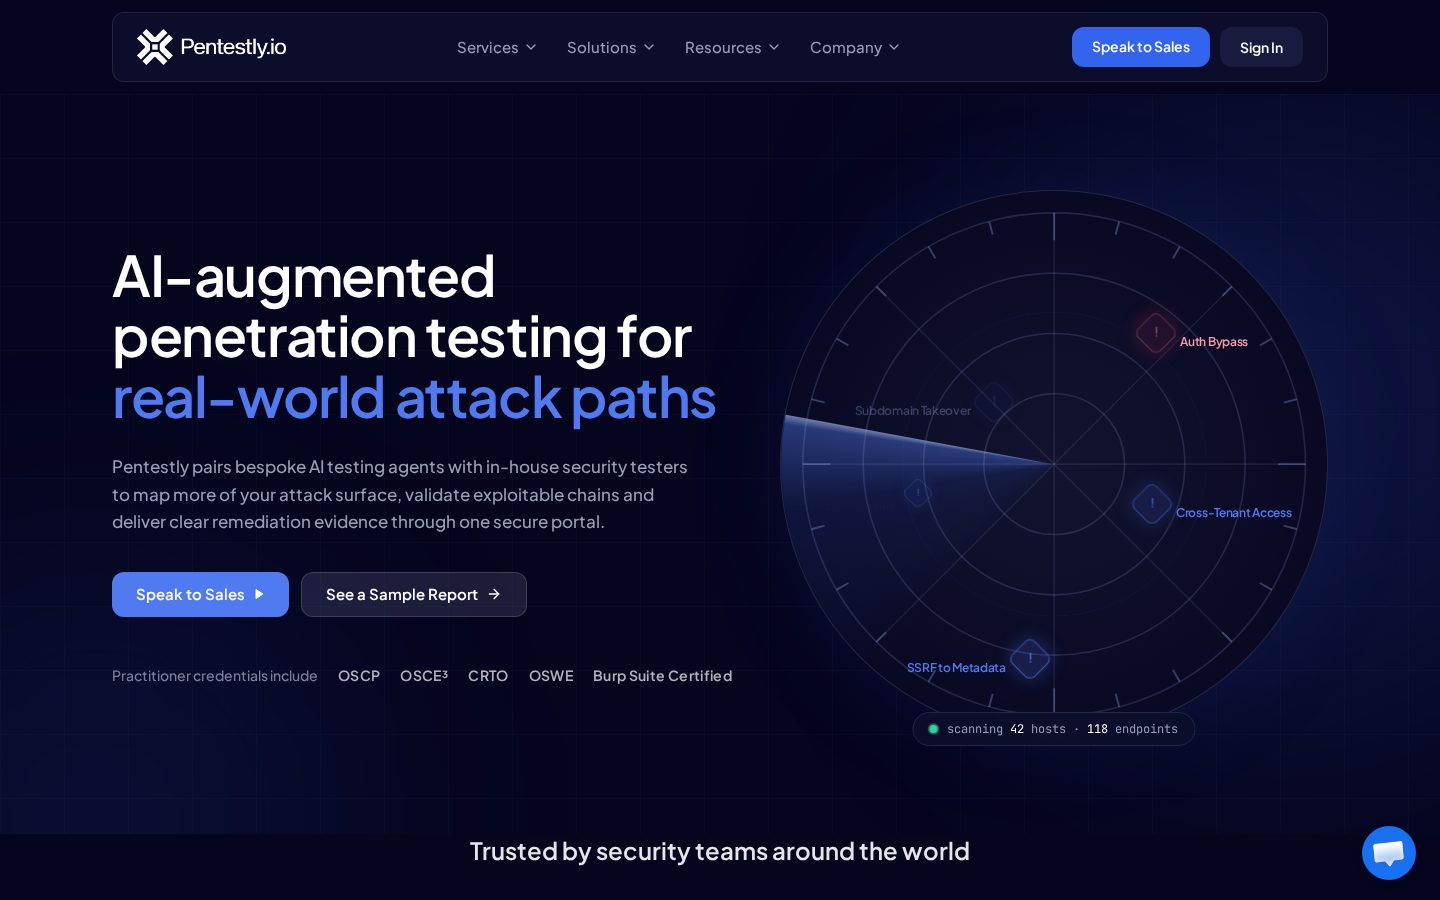Click the Cross-Tenant Access warning diamond icon
The height and width of the screenshot is (900, 1440).
coord(1152,504)
